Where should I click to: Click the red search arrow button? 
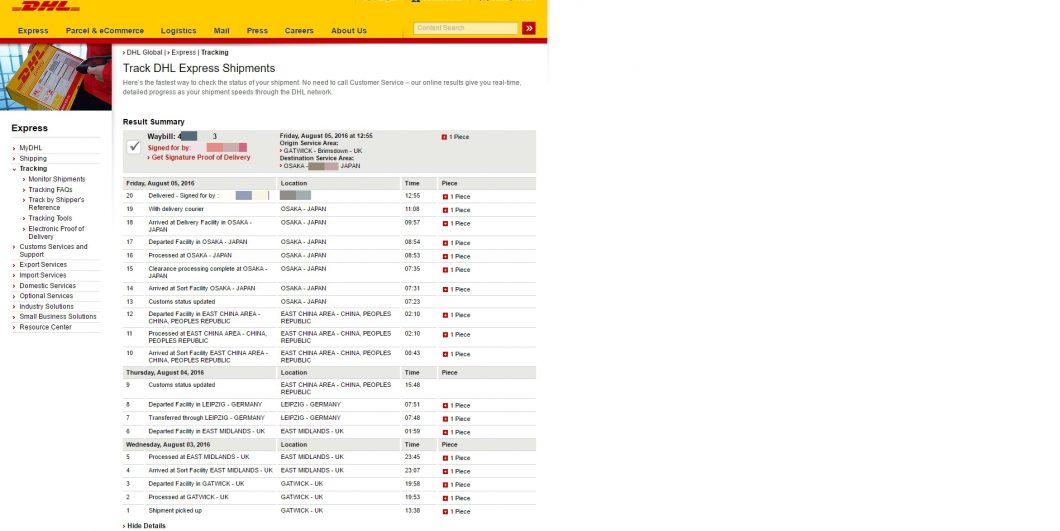click(x=529, y=28)
